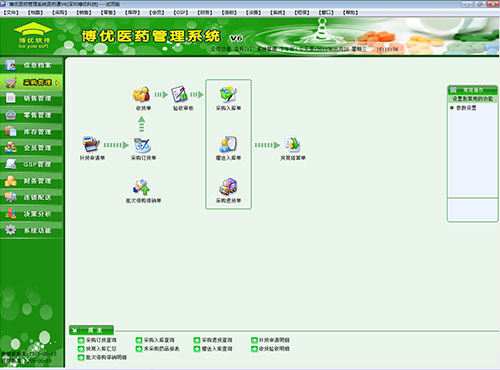Image resolution: width=500 pixels, height=370 pixels.
Task: Open the 补货申请单 replenishment request icon
Action: [92, 145]
